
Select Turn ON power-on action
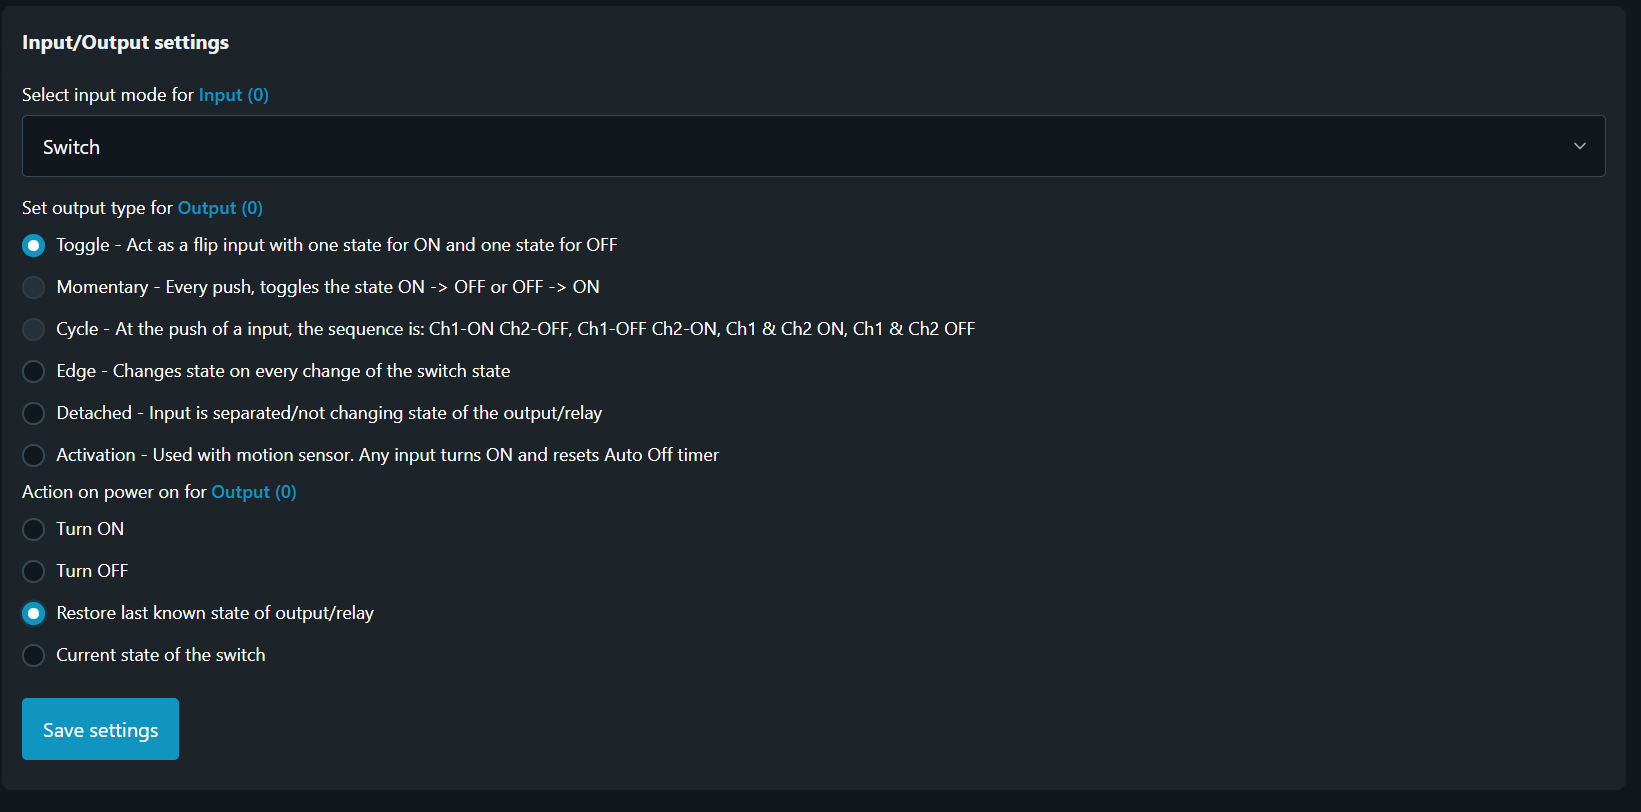pyautogui.click(x=34, y=529)
